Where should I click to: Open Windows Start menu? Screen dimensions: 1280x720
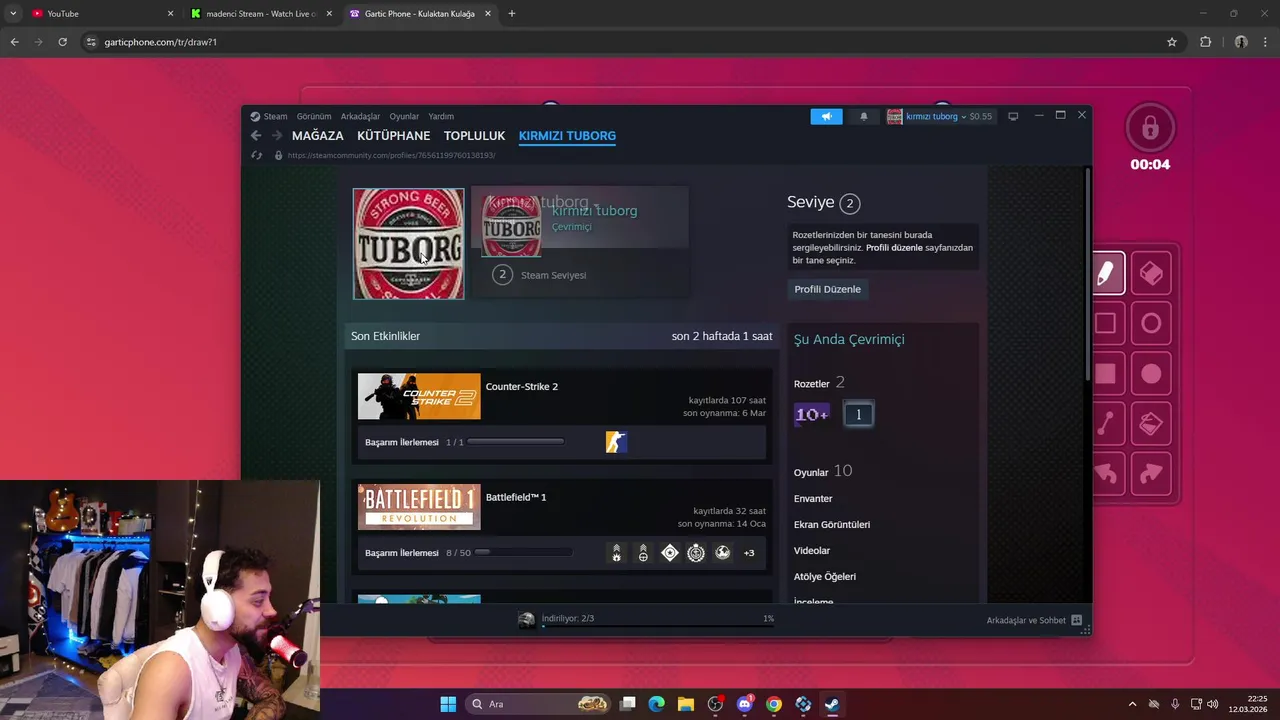click(448, 704)
